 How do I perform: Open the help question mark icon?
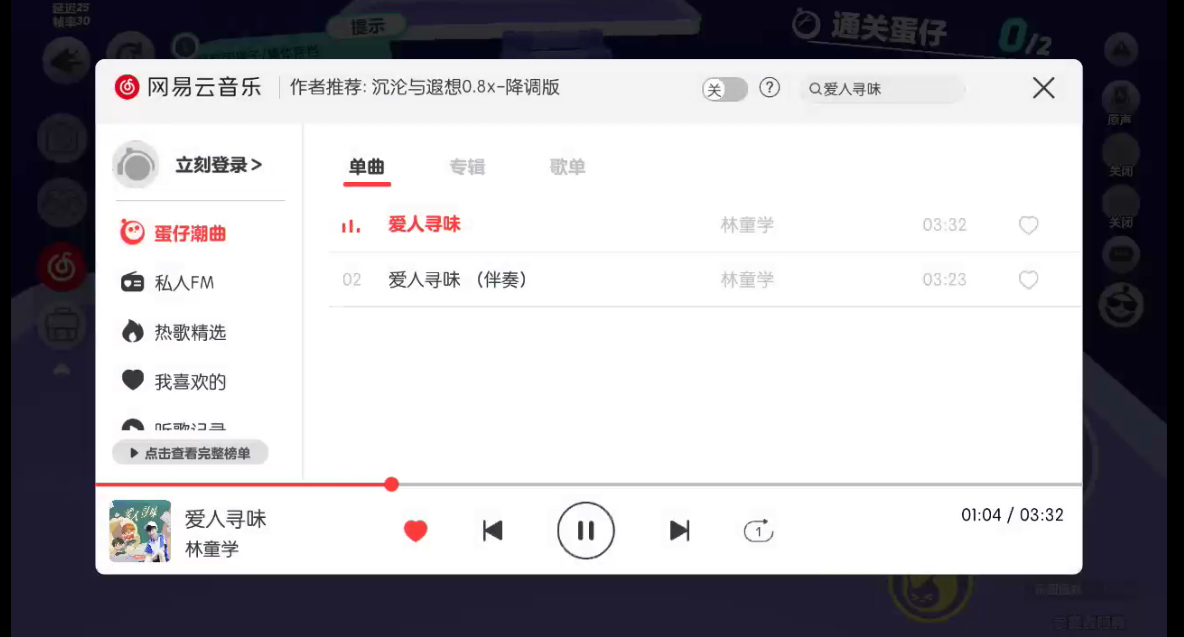[x=769, y=88]
